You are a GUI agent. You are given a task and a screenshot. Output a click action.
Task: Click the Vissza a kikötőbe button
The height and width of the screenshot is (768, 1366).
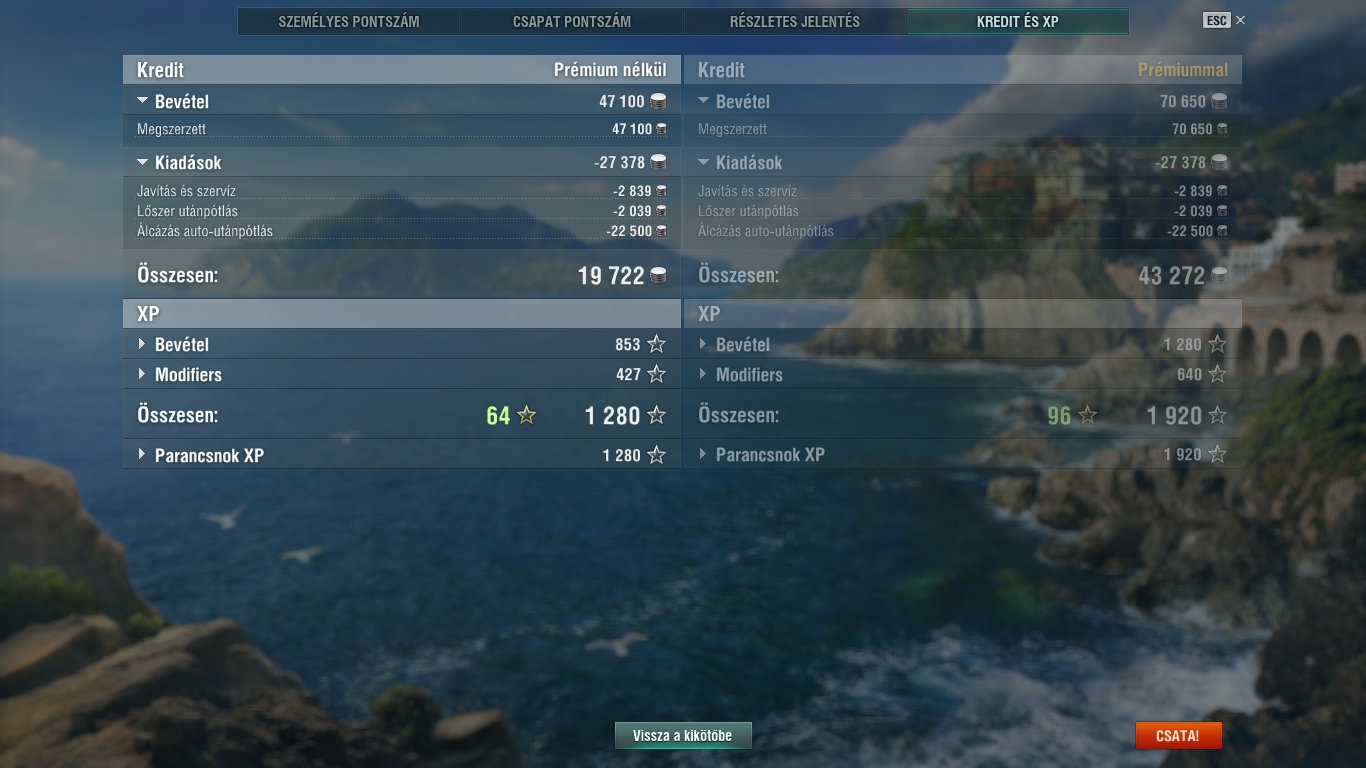point(683,736)
